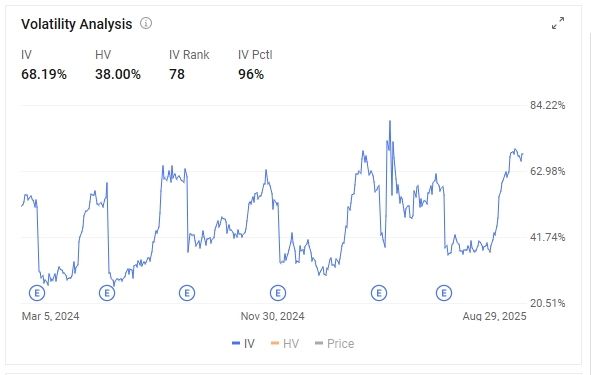Toggle the IV series in legend

pos(243,344)
